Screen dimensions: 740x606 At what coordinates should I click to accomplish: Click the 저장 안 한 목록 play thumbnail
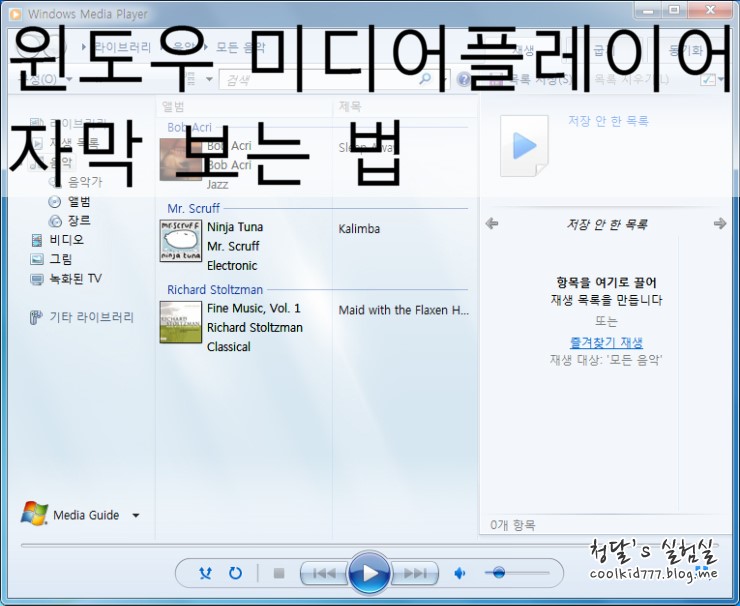tap(524, 146)
